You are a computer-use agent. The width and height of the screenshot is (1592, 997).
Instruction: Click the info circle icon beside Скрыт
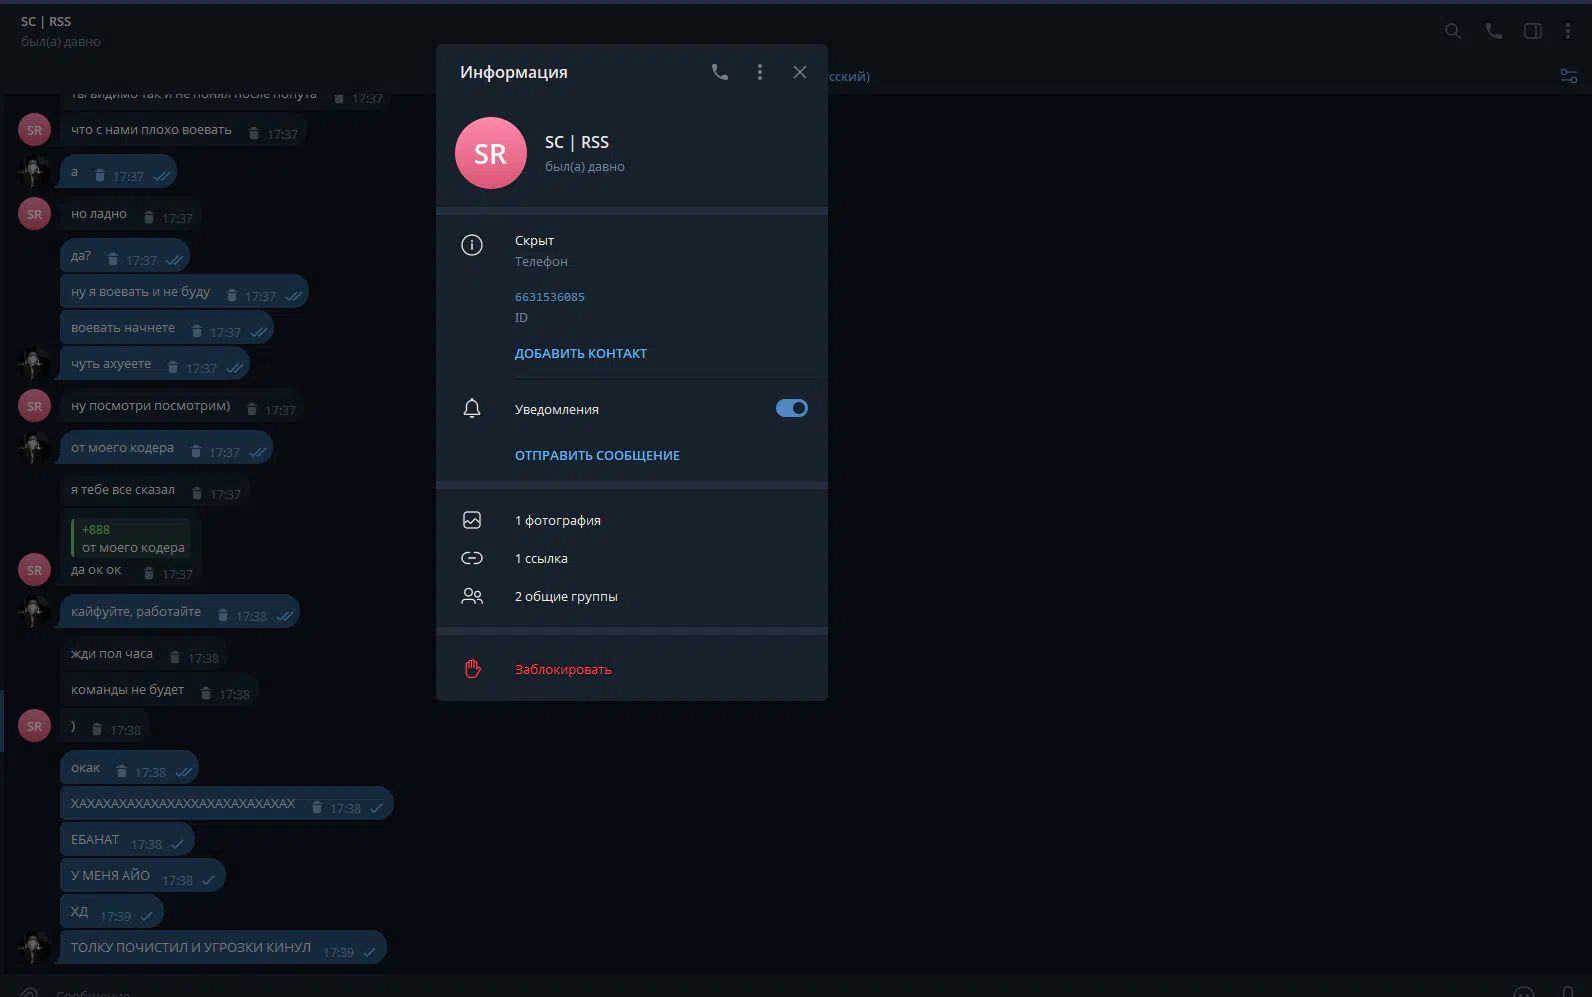click(x=472, y=245)
